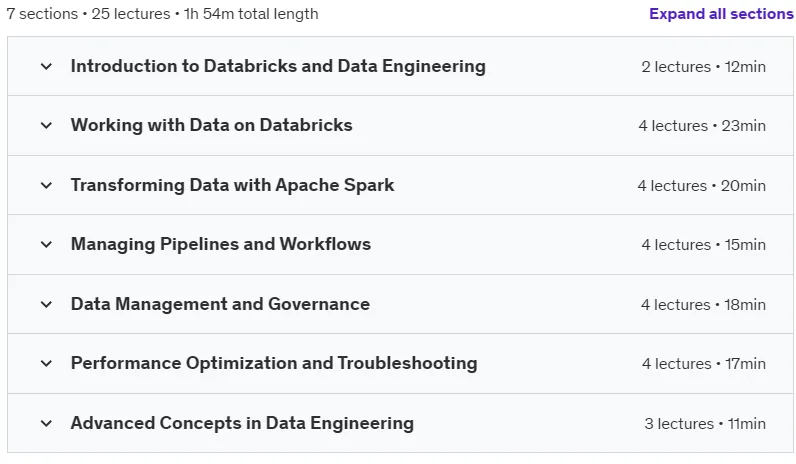The height and width of the screenshot is (464, 796).
Task: Expand Working with Data on Databricks chevron
Action: coord(46,125)
